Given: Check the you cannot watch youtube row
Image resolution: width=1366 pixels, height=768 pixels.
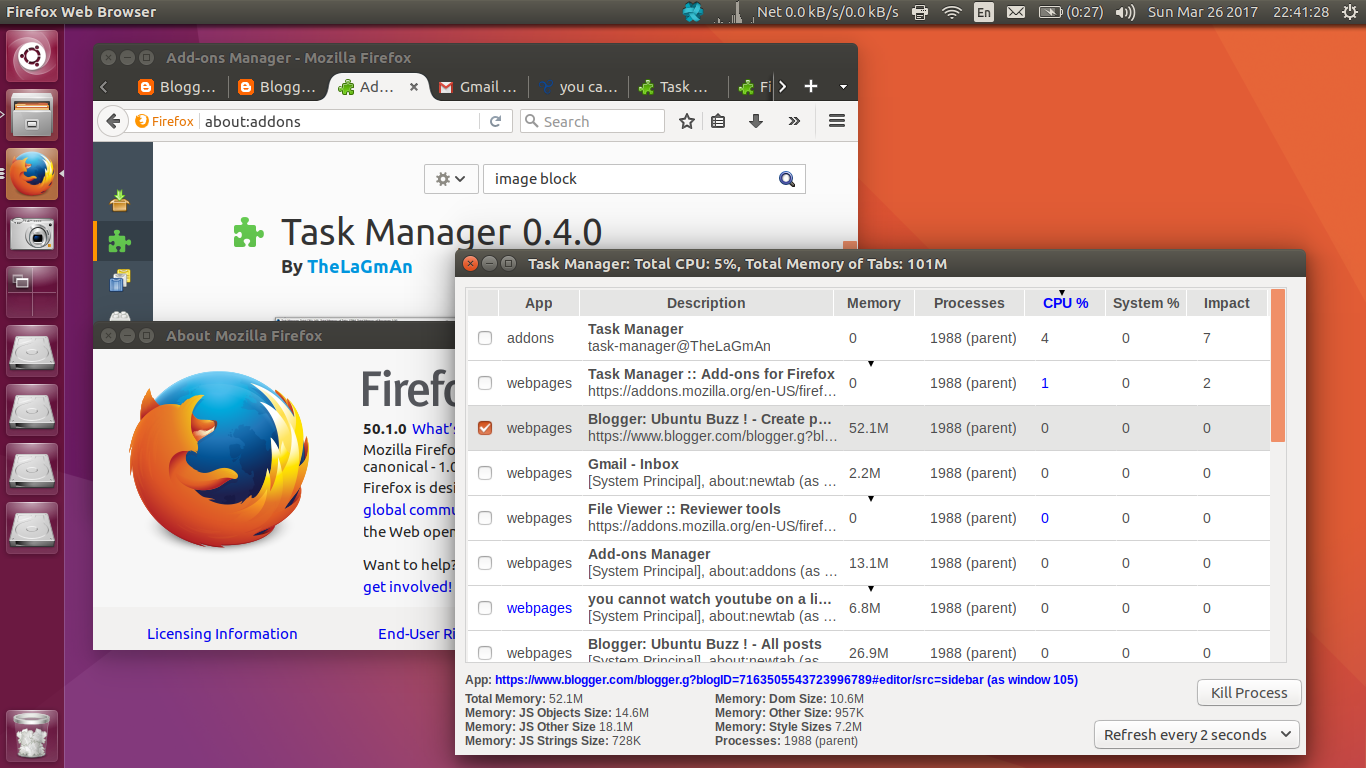Looking at the screenshot, I should (x=485, y=608).
